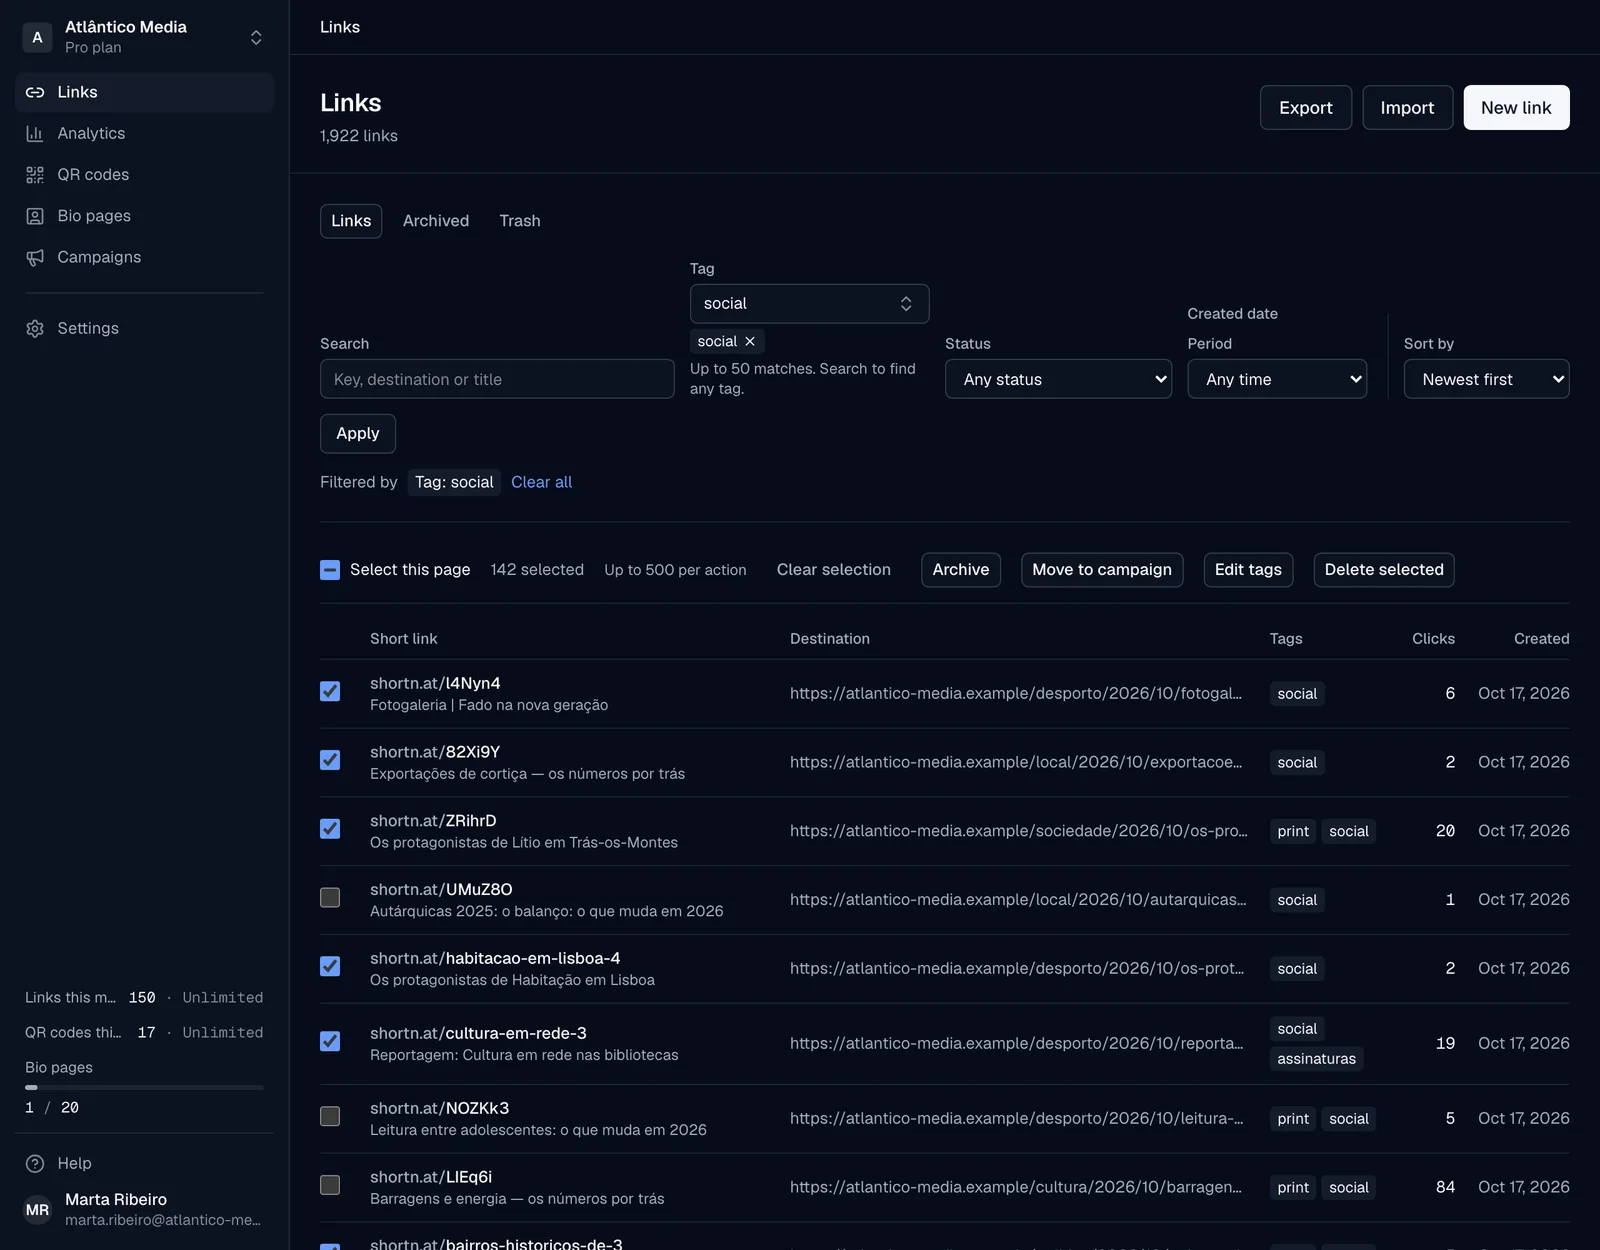Click the MR user avatar
Screen dimensions: 1600x1250
[37, 1210]
